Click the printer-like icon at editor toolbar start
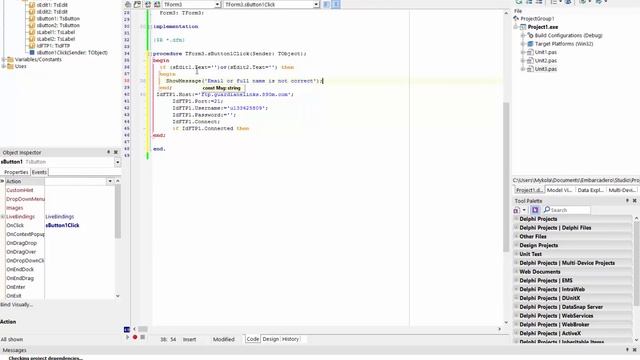This screenshot has width=640, height=360. (x=128, y=4)
